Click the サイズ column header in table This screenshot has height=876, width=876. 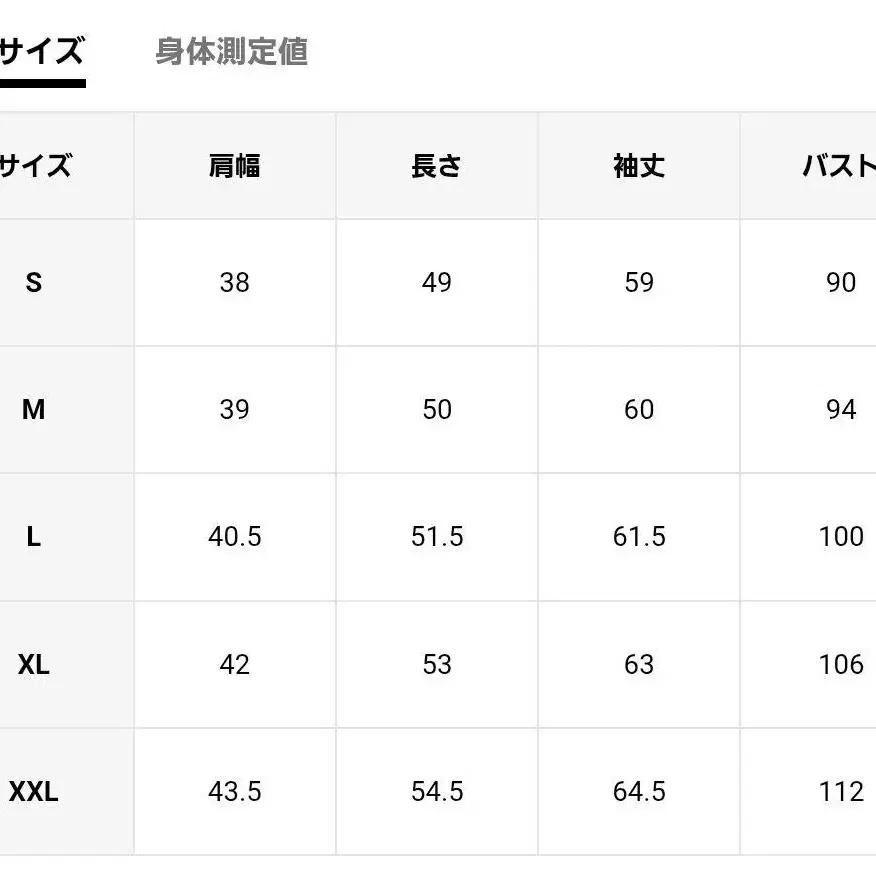pyautogui.click(x=36, y=166)
